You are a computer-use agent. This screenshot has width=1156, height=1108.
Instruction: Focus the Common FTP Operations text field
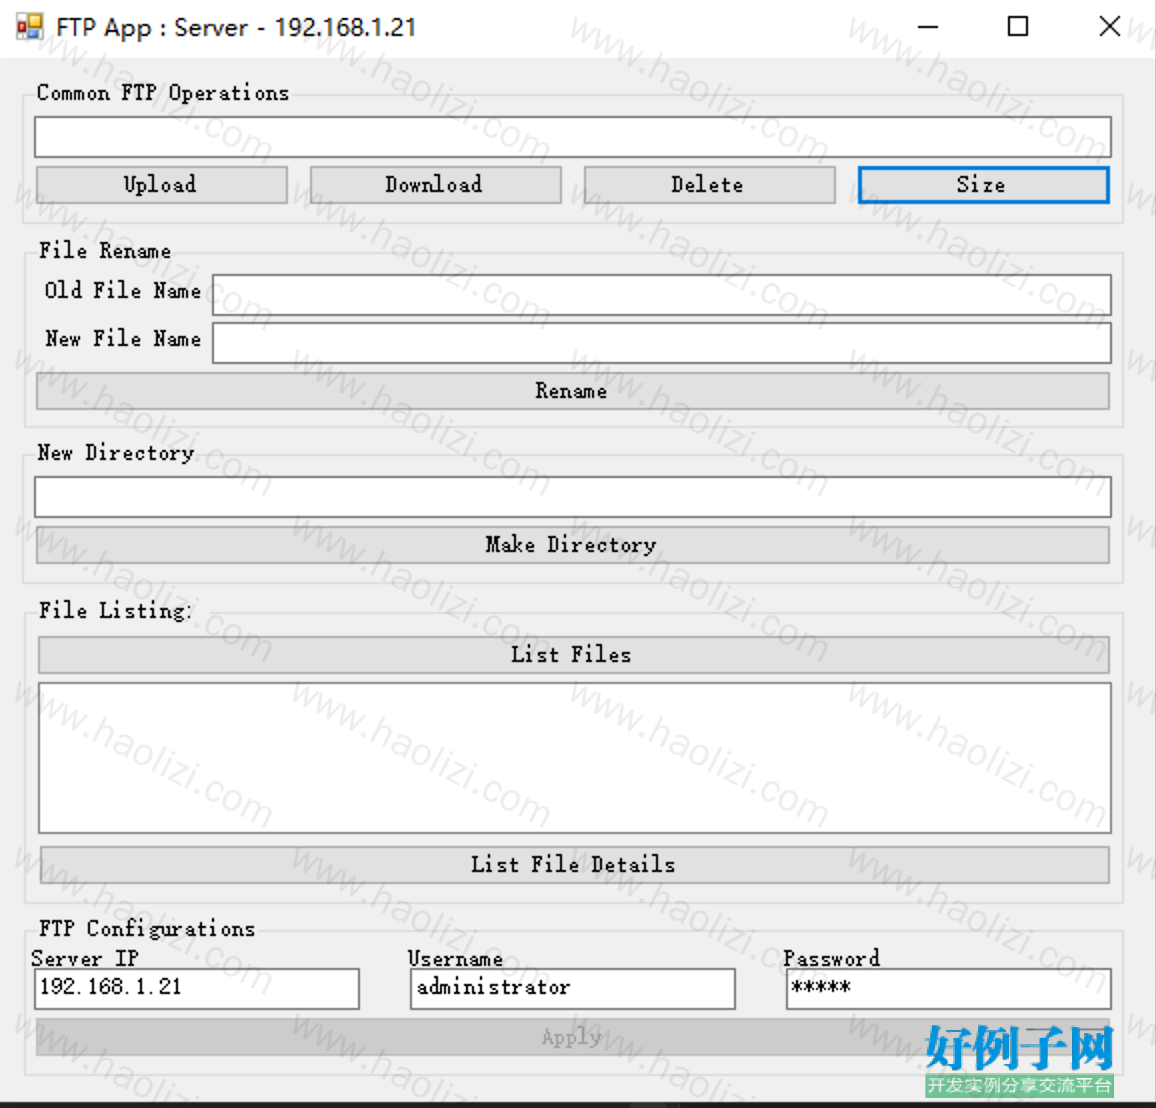coord(572,136)
